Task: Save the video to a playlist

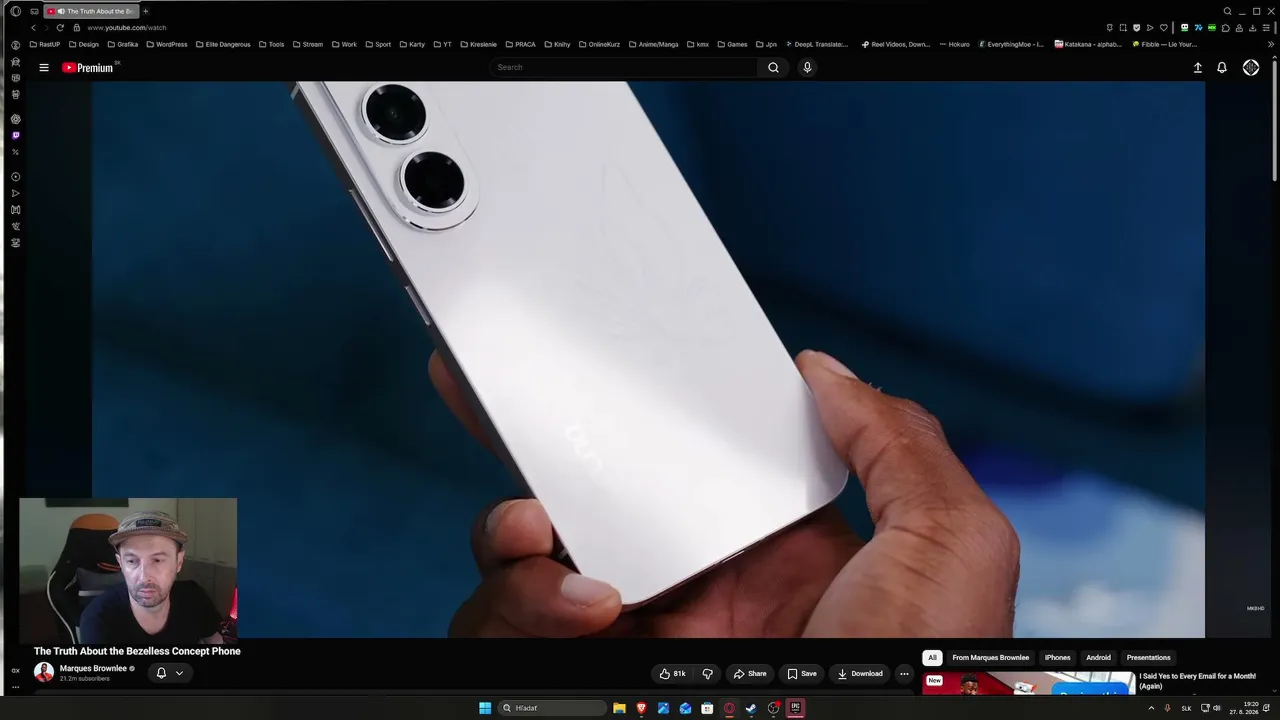Action: (802, 674)
